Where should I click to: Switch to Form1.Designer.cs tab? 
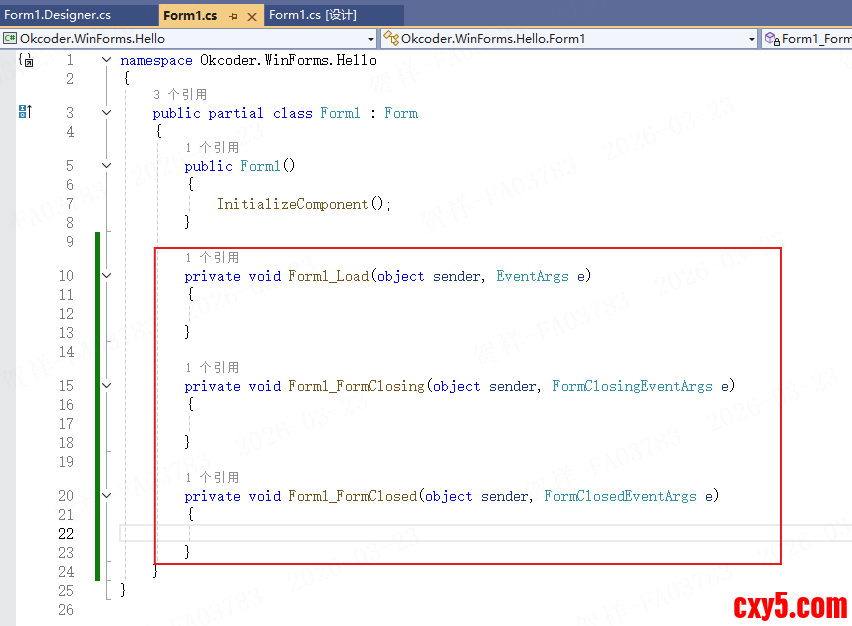coord(57,15)
